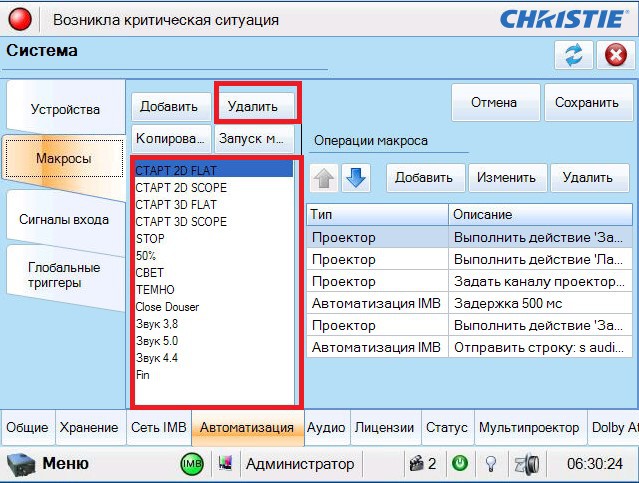Select the Close Douser macro

[x=214, y=307]
